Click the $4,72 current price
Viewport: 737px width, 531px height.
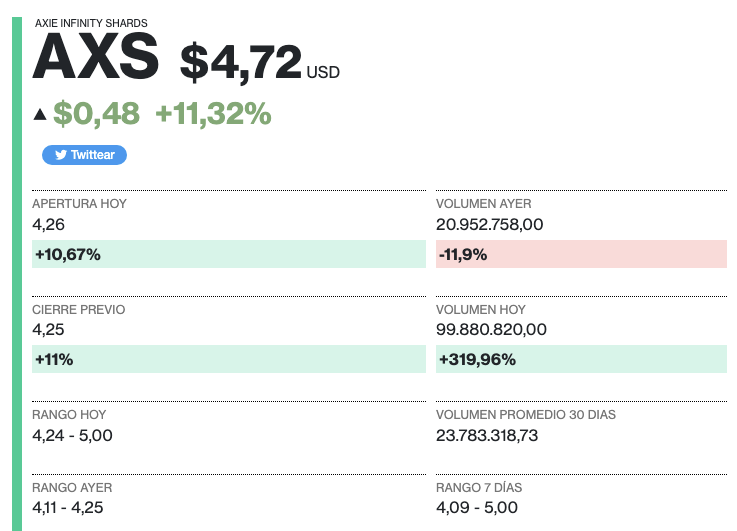coord(241,63)
